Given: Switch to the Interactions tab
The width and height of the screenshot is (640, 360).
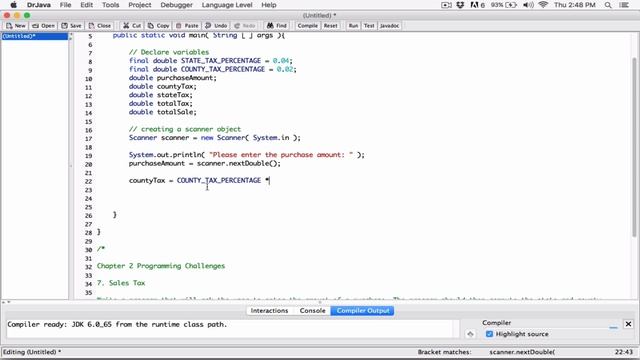Looking at the screenshot, I should (x=269, y=311).
